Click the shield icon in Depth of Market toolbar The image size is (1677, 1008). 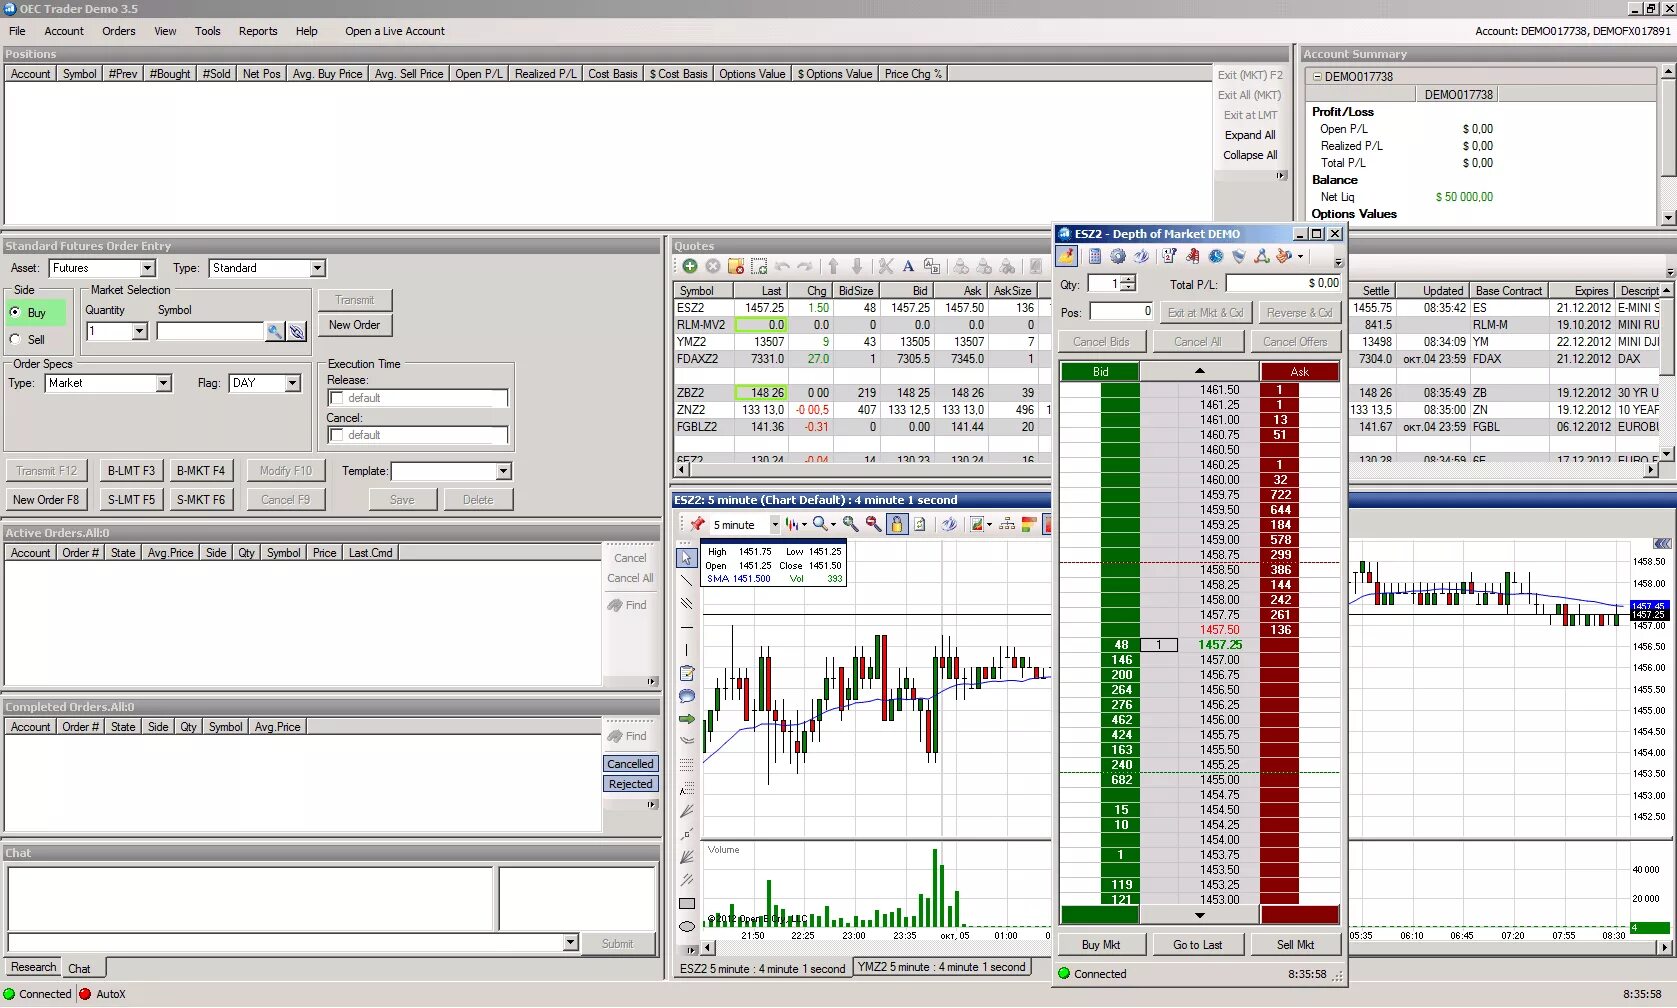1239,257
